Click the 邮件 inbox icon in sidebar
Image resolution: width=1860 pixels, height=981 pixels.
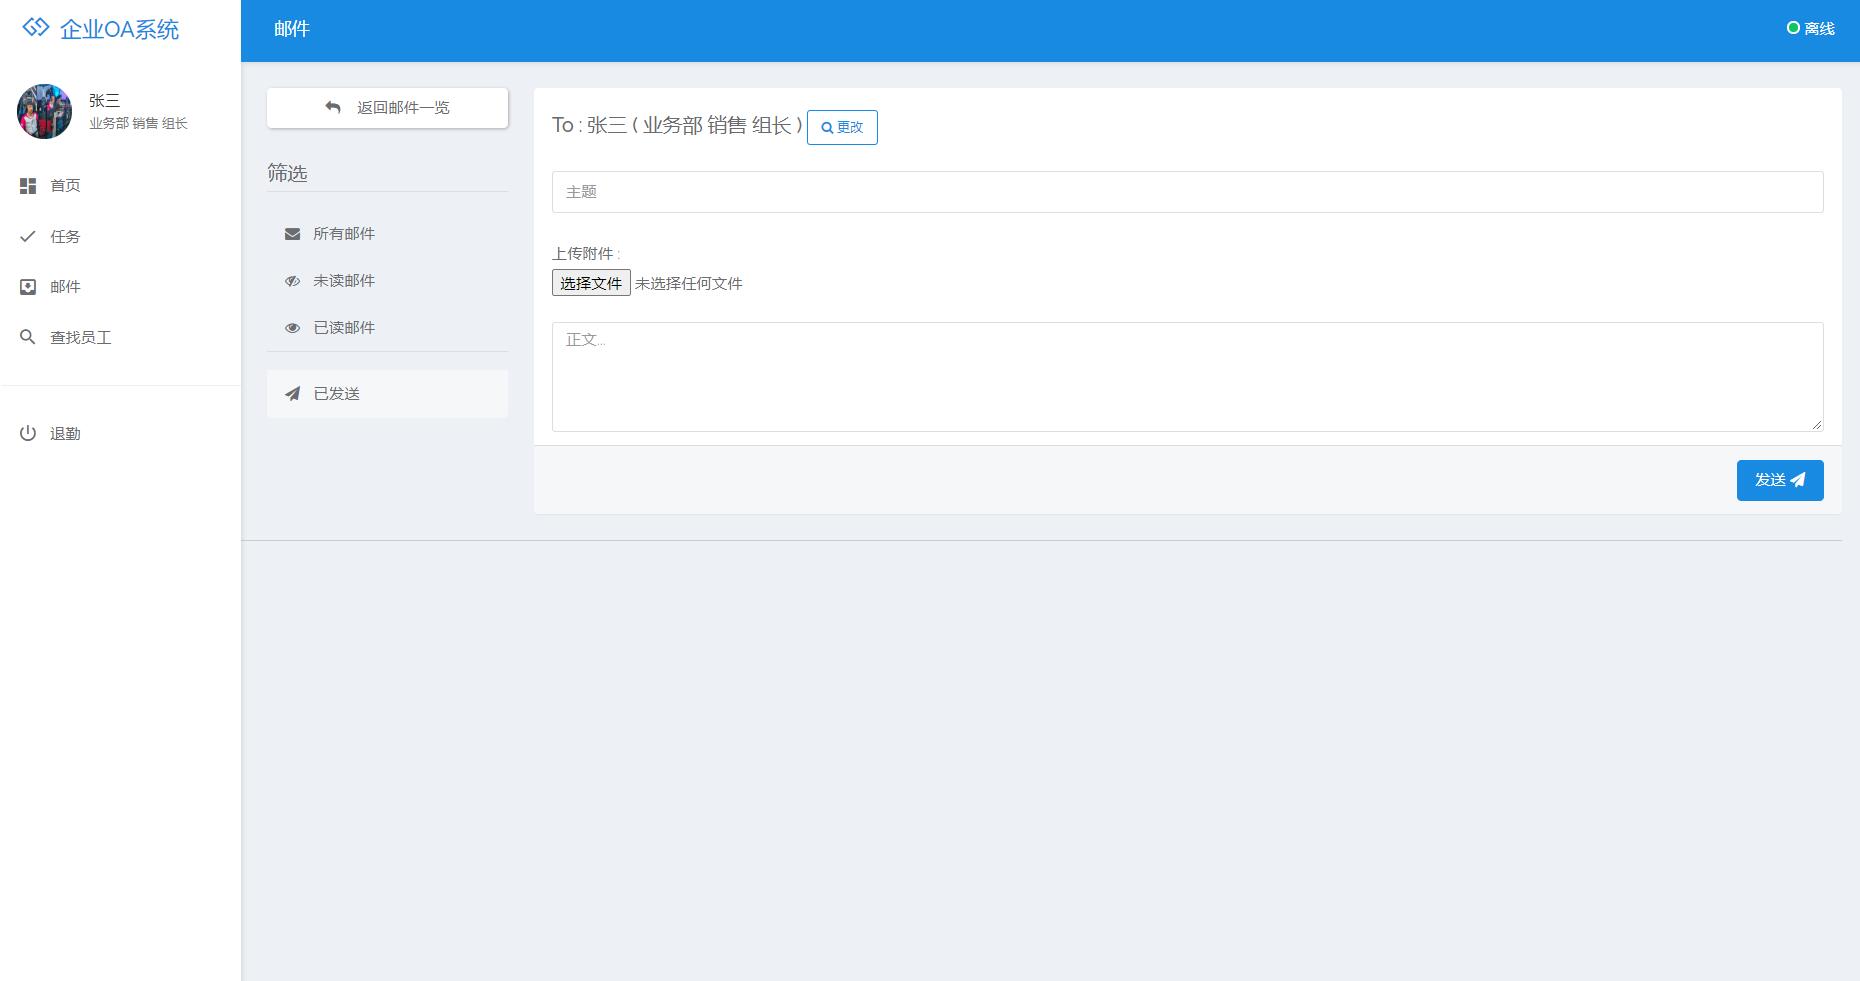28,287
